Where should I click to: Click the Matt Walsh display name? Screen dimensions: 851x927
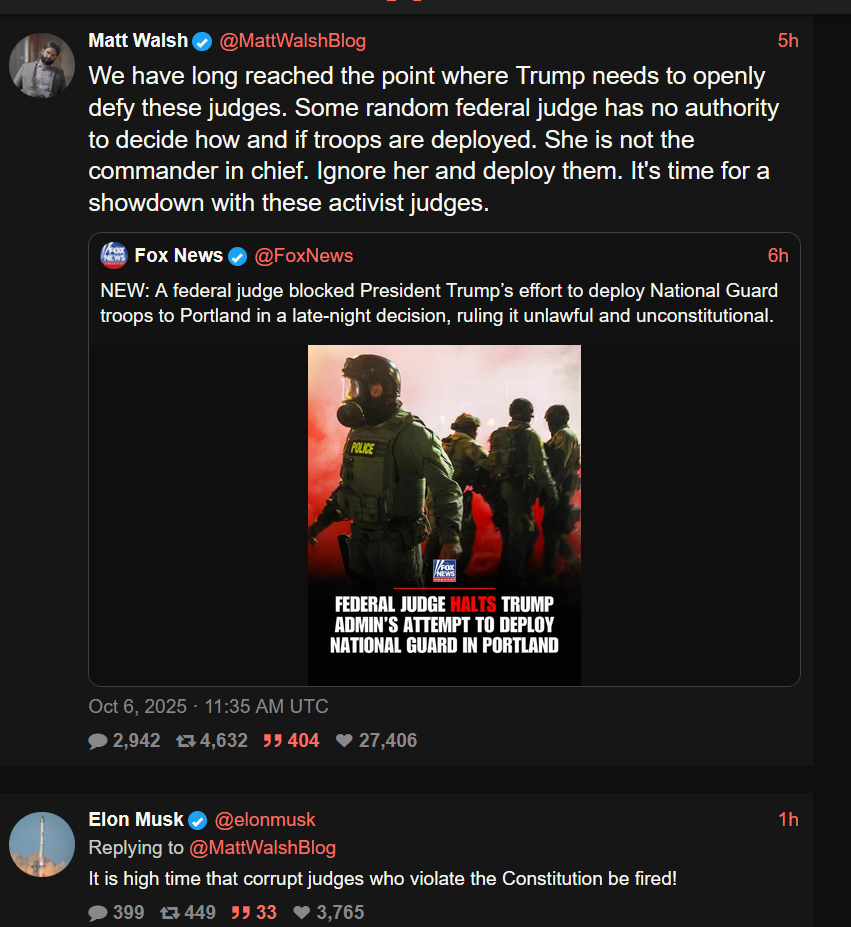click(x=138, y=41)
